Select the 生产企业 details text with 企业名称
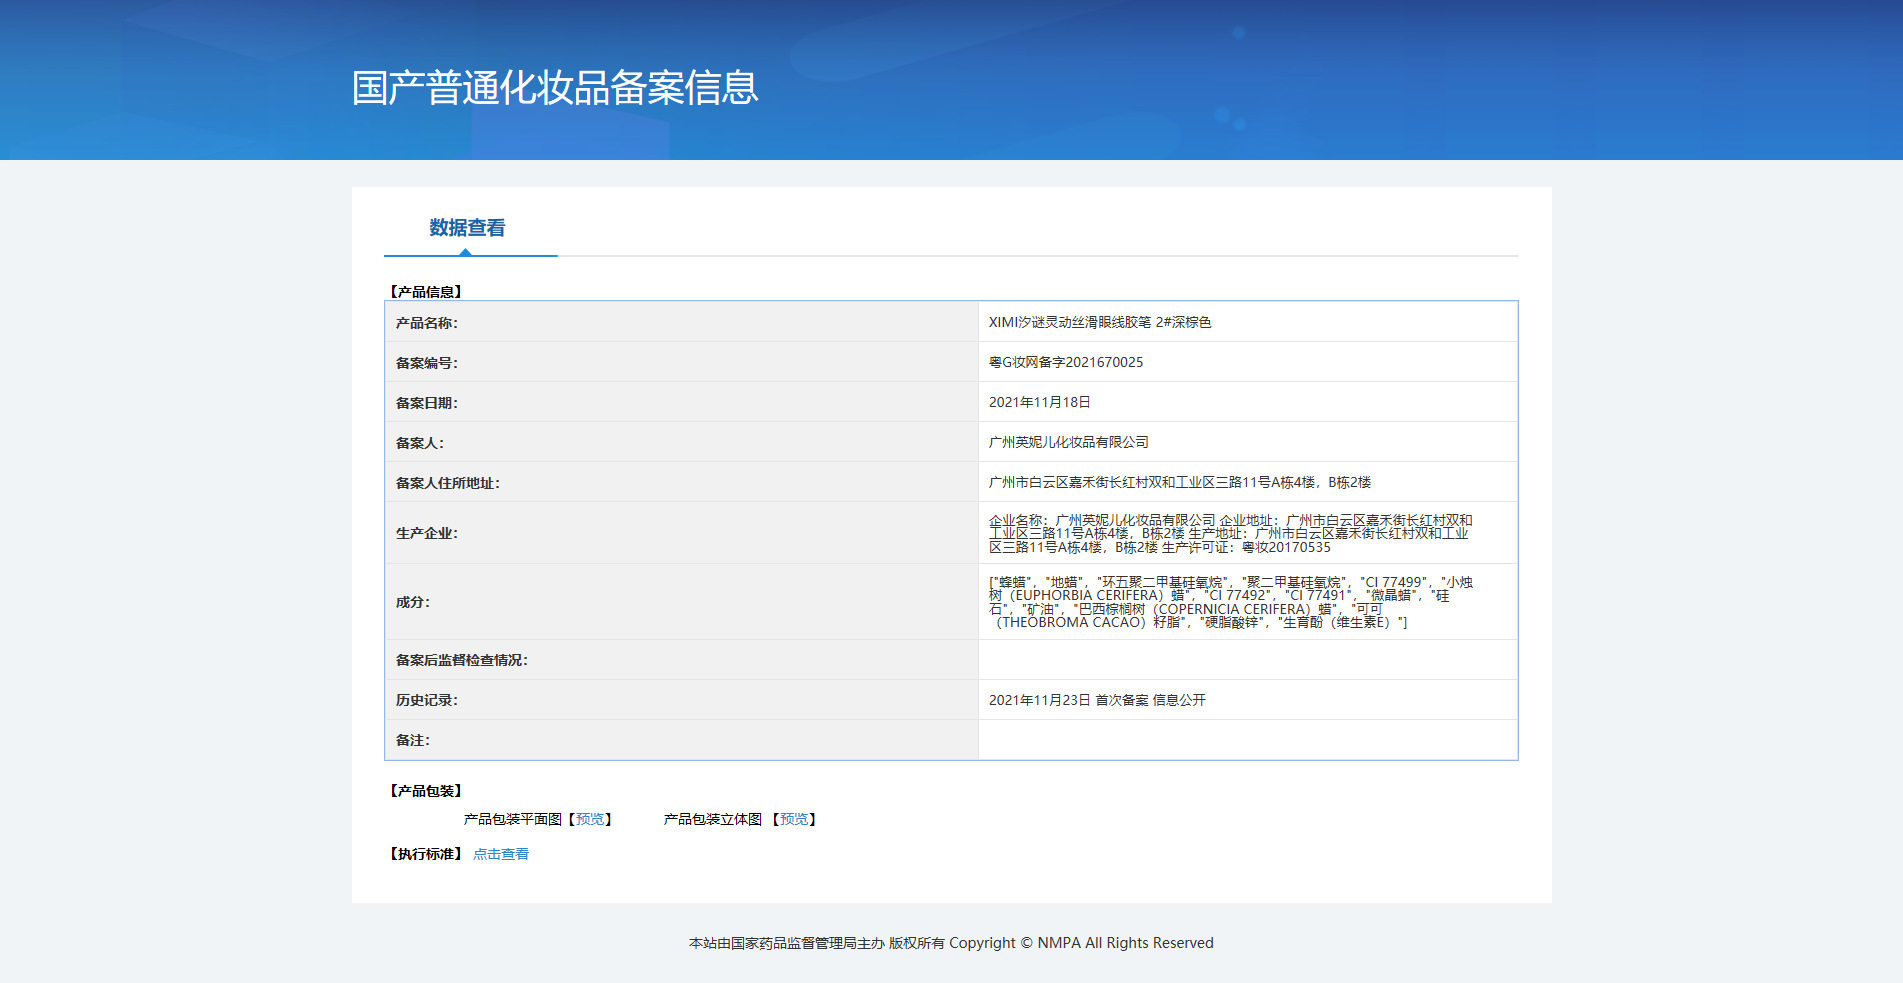The image size is (1903, 983). click(x=1231, y=533)
